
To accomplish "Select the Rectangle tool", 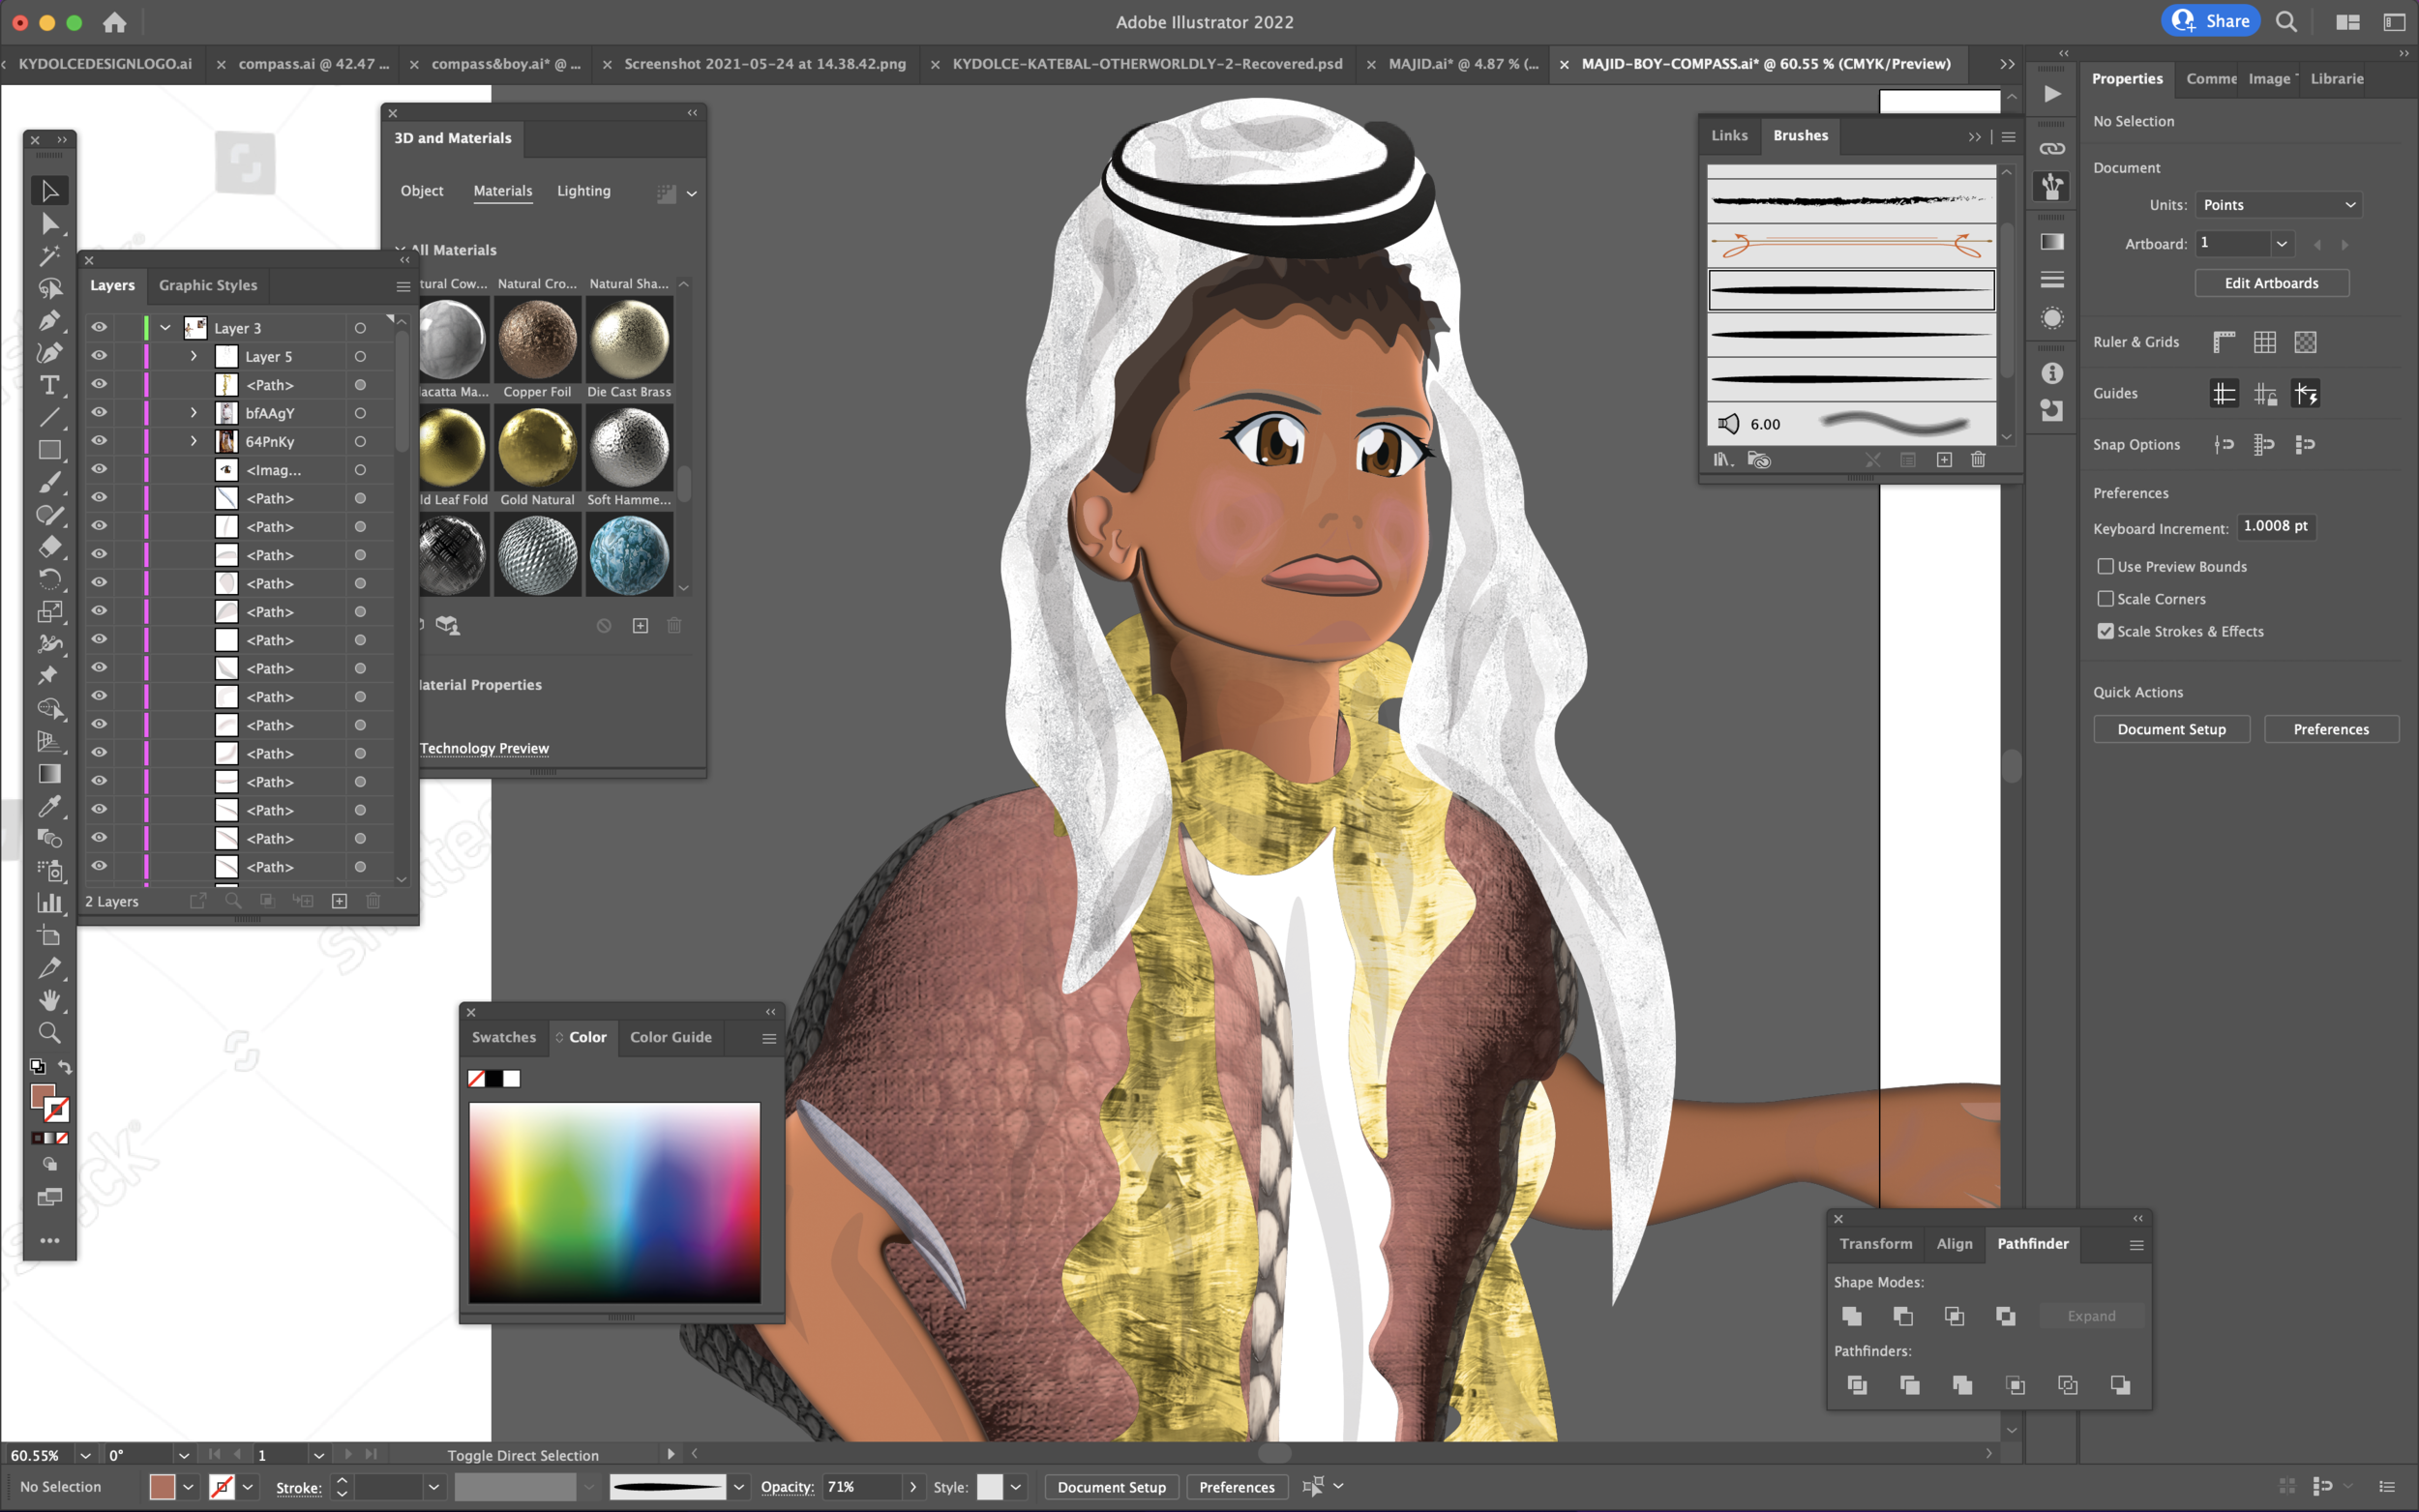I will (x=49, y=450).
